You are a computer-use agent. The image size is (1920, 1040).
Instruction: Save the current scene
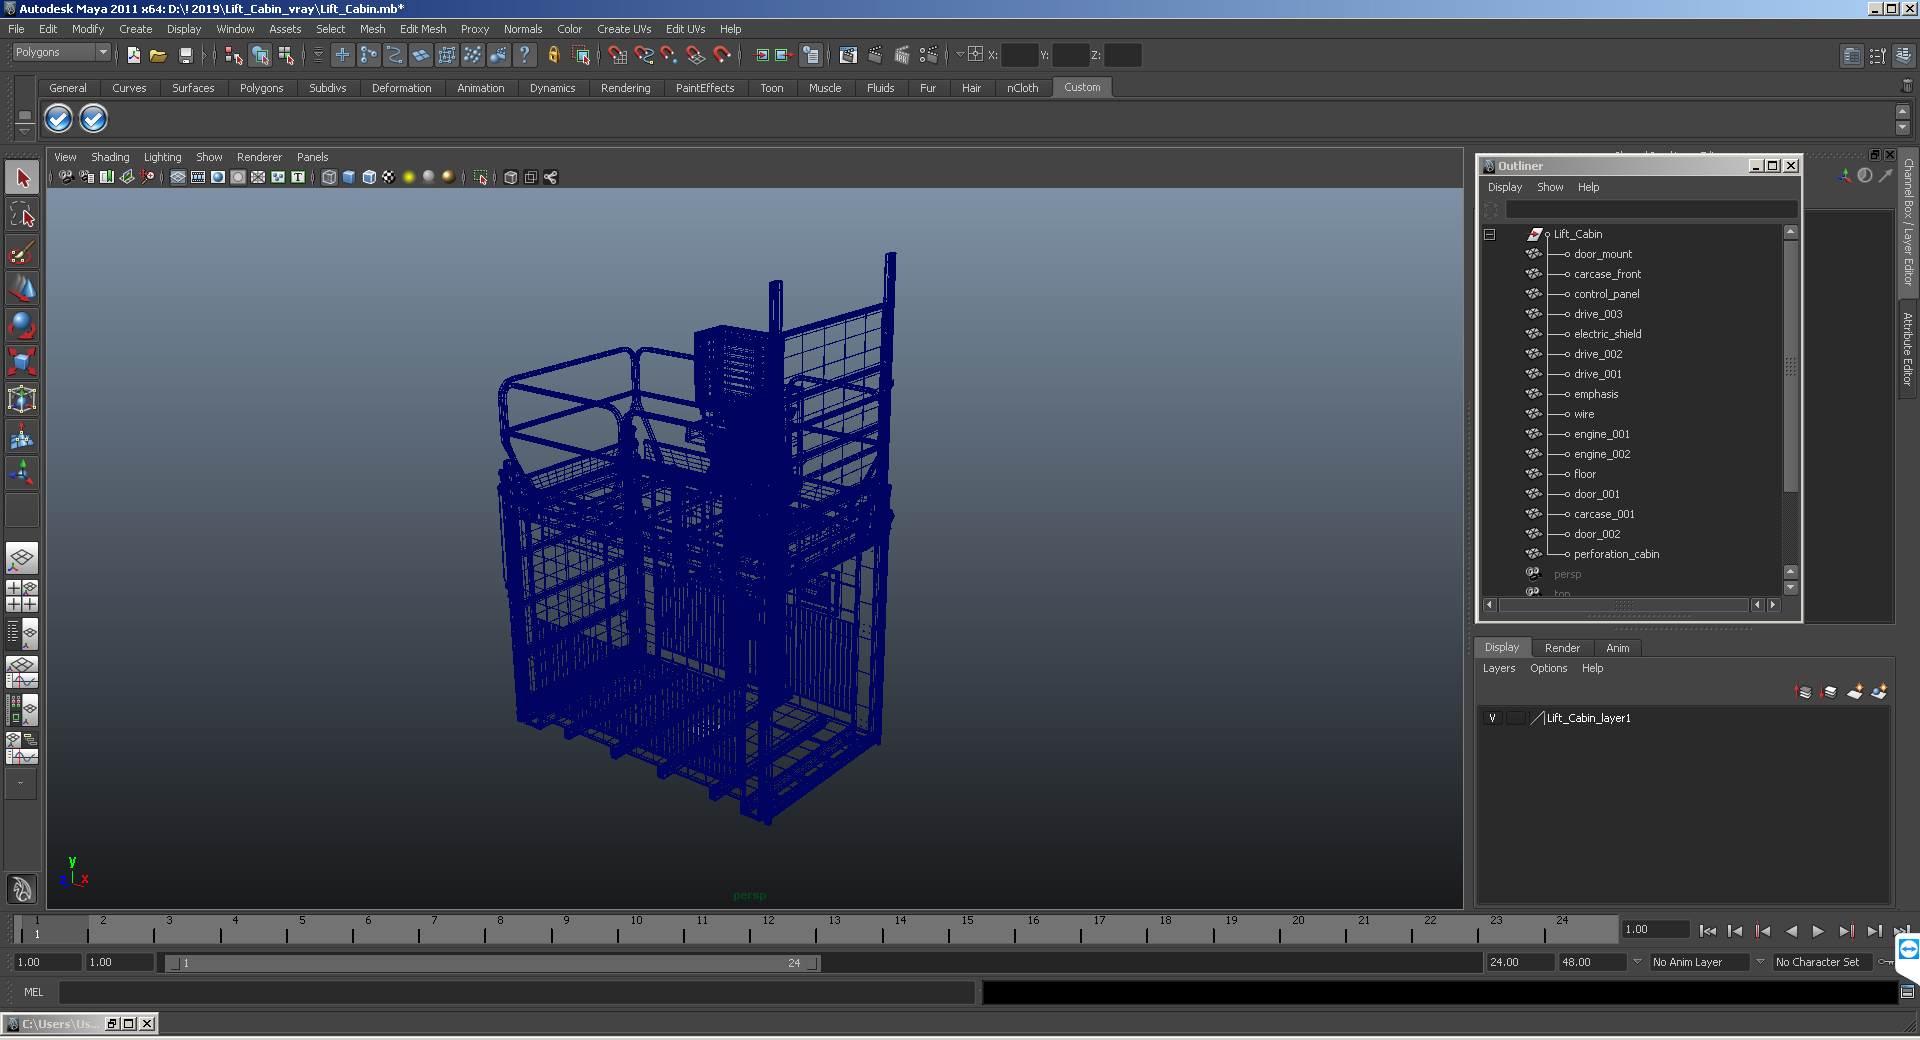click(x=186, y=56)
